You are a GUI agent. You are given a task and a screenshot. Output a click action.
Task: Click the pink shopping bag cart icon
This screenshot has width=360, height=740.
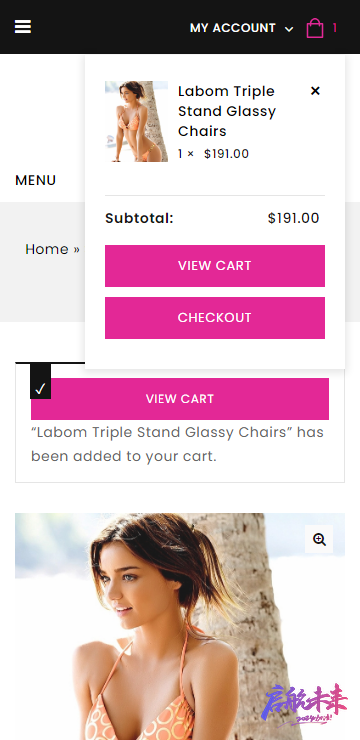(x=315, y=28)
